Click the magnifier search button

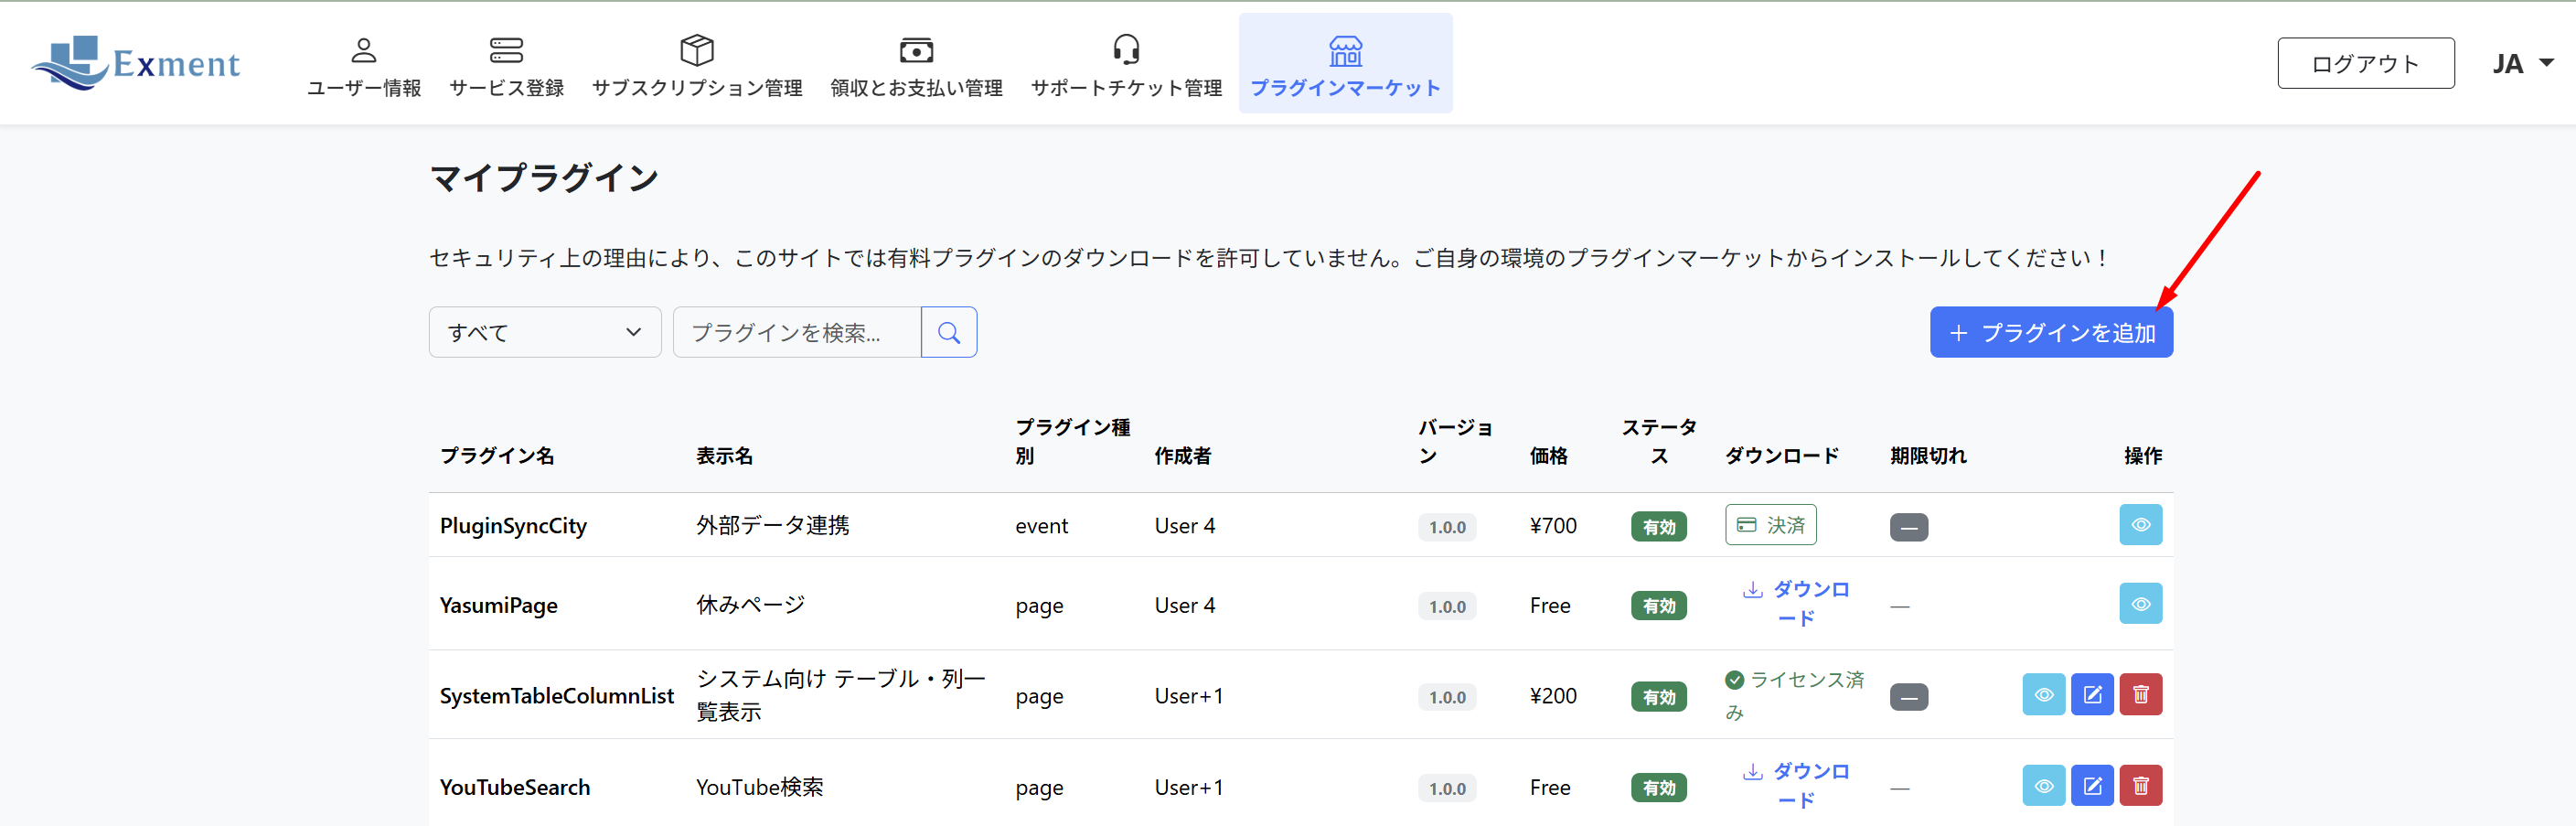[949, 332]
